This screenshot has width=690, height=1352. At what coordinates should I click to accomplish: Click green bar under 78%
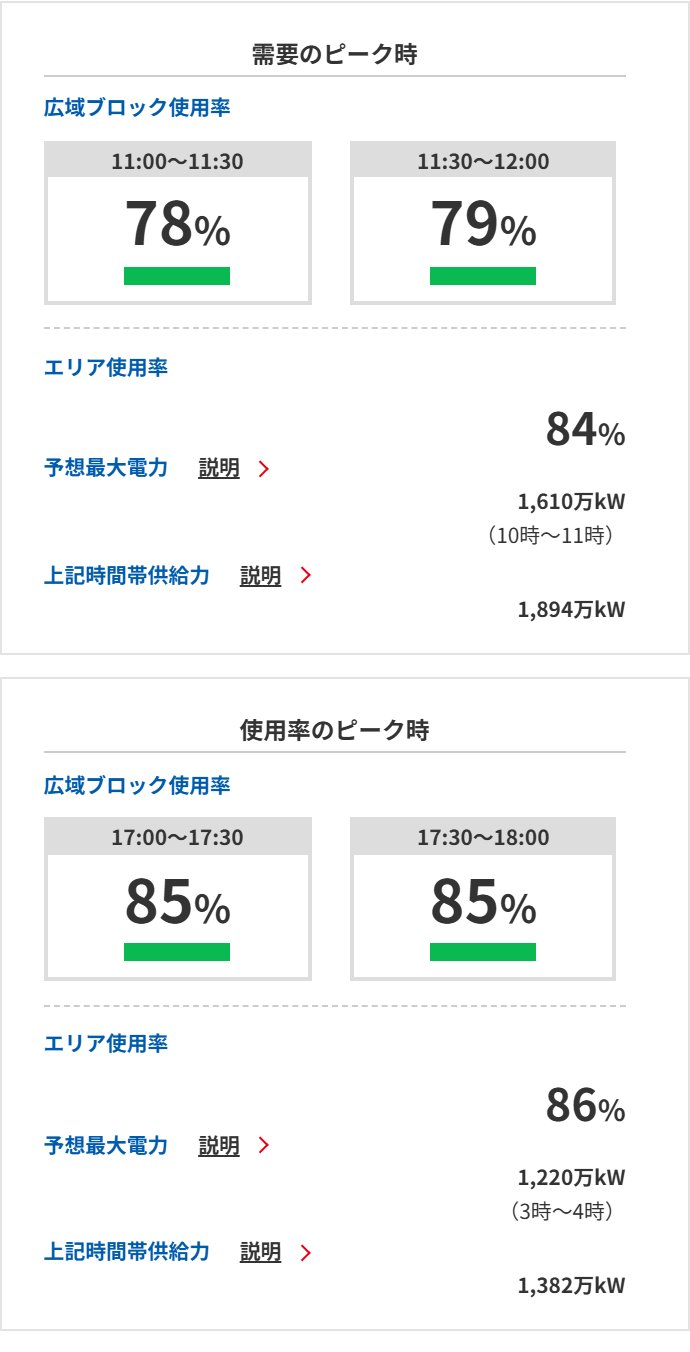(x=177, y=276)
